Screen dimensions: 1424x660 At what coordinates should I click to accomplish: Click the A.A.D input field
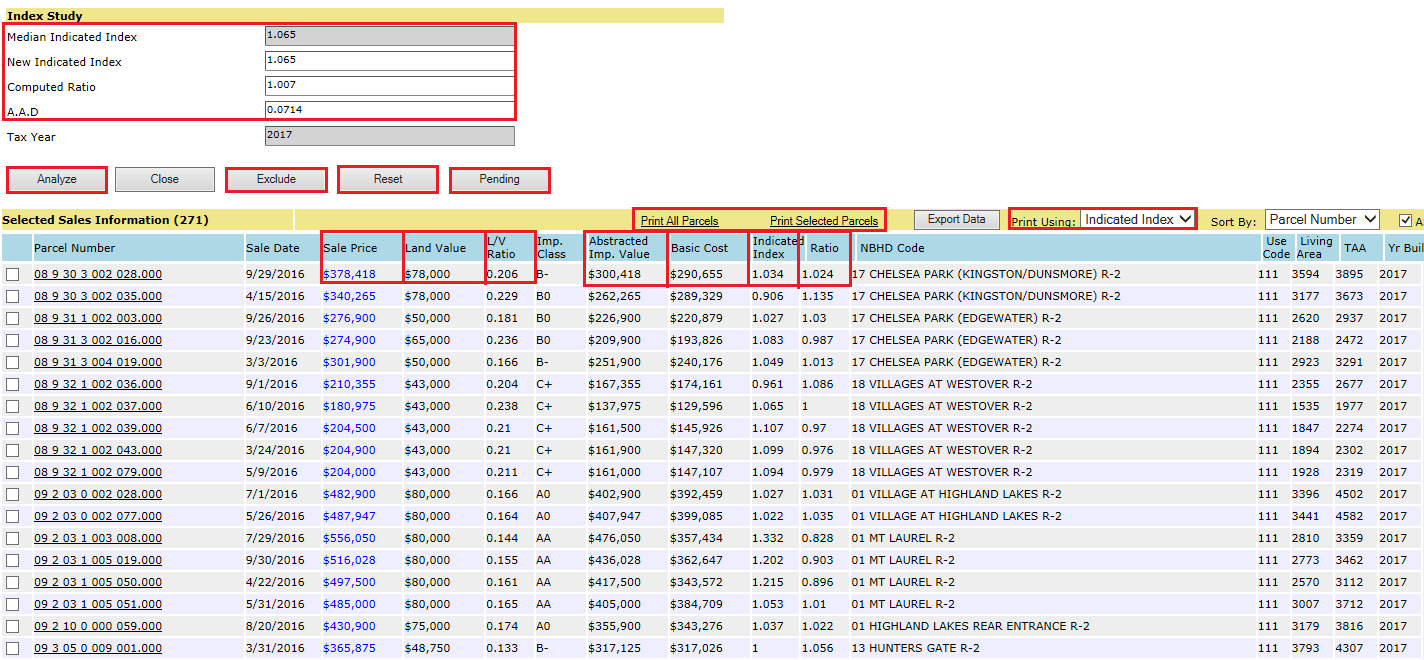coord(390,110)
